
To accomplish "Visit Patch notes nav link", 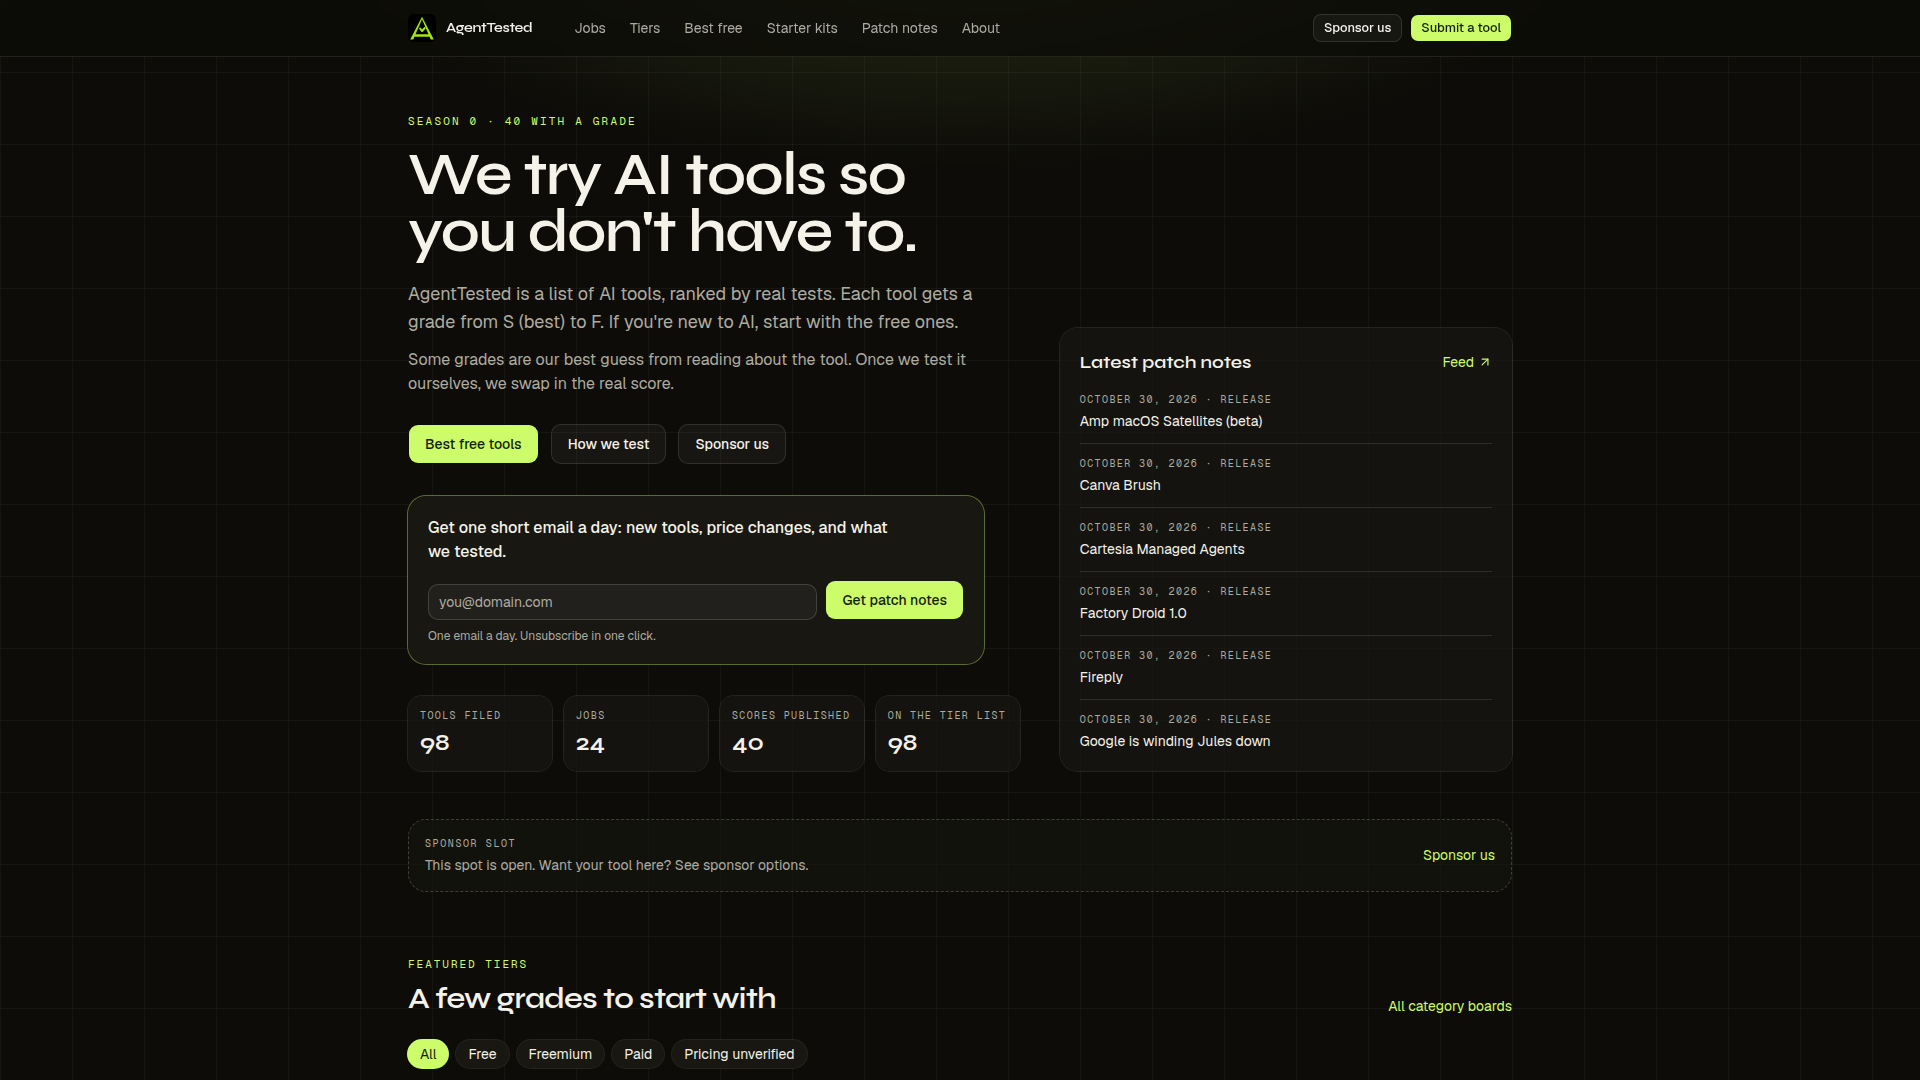I will click(900, 28).
